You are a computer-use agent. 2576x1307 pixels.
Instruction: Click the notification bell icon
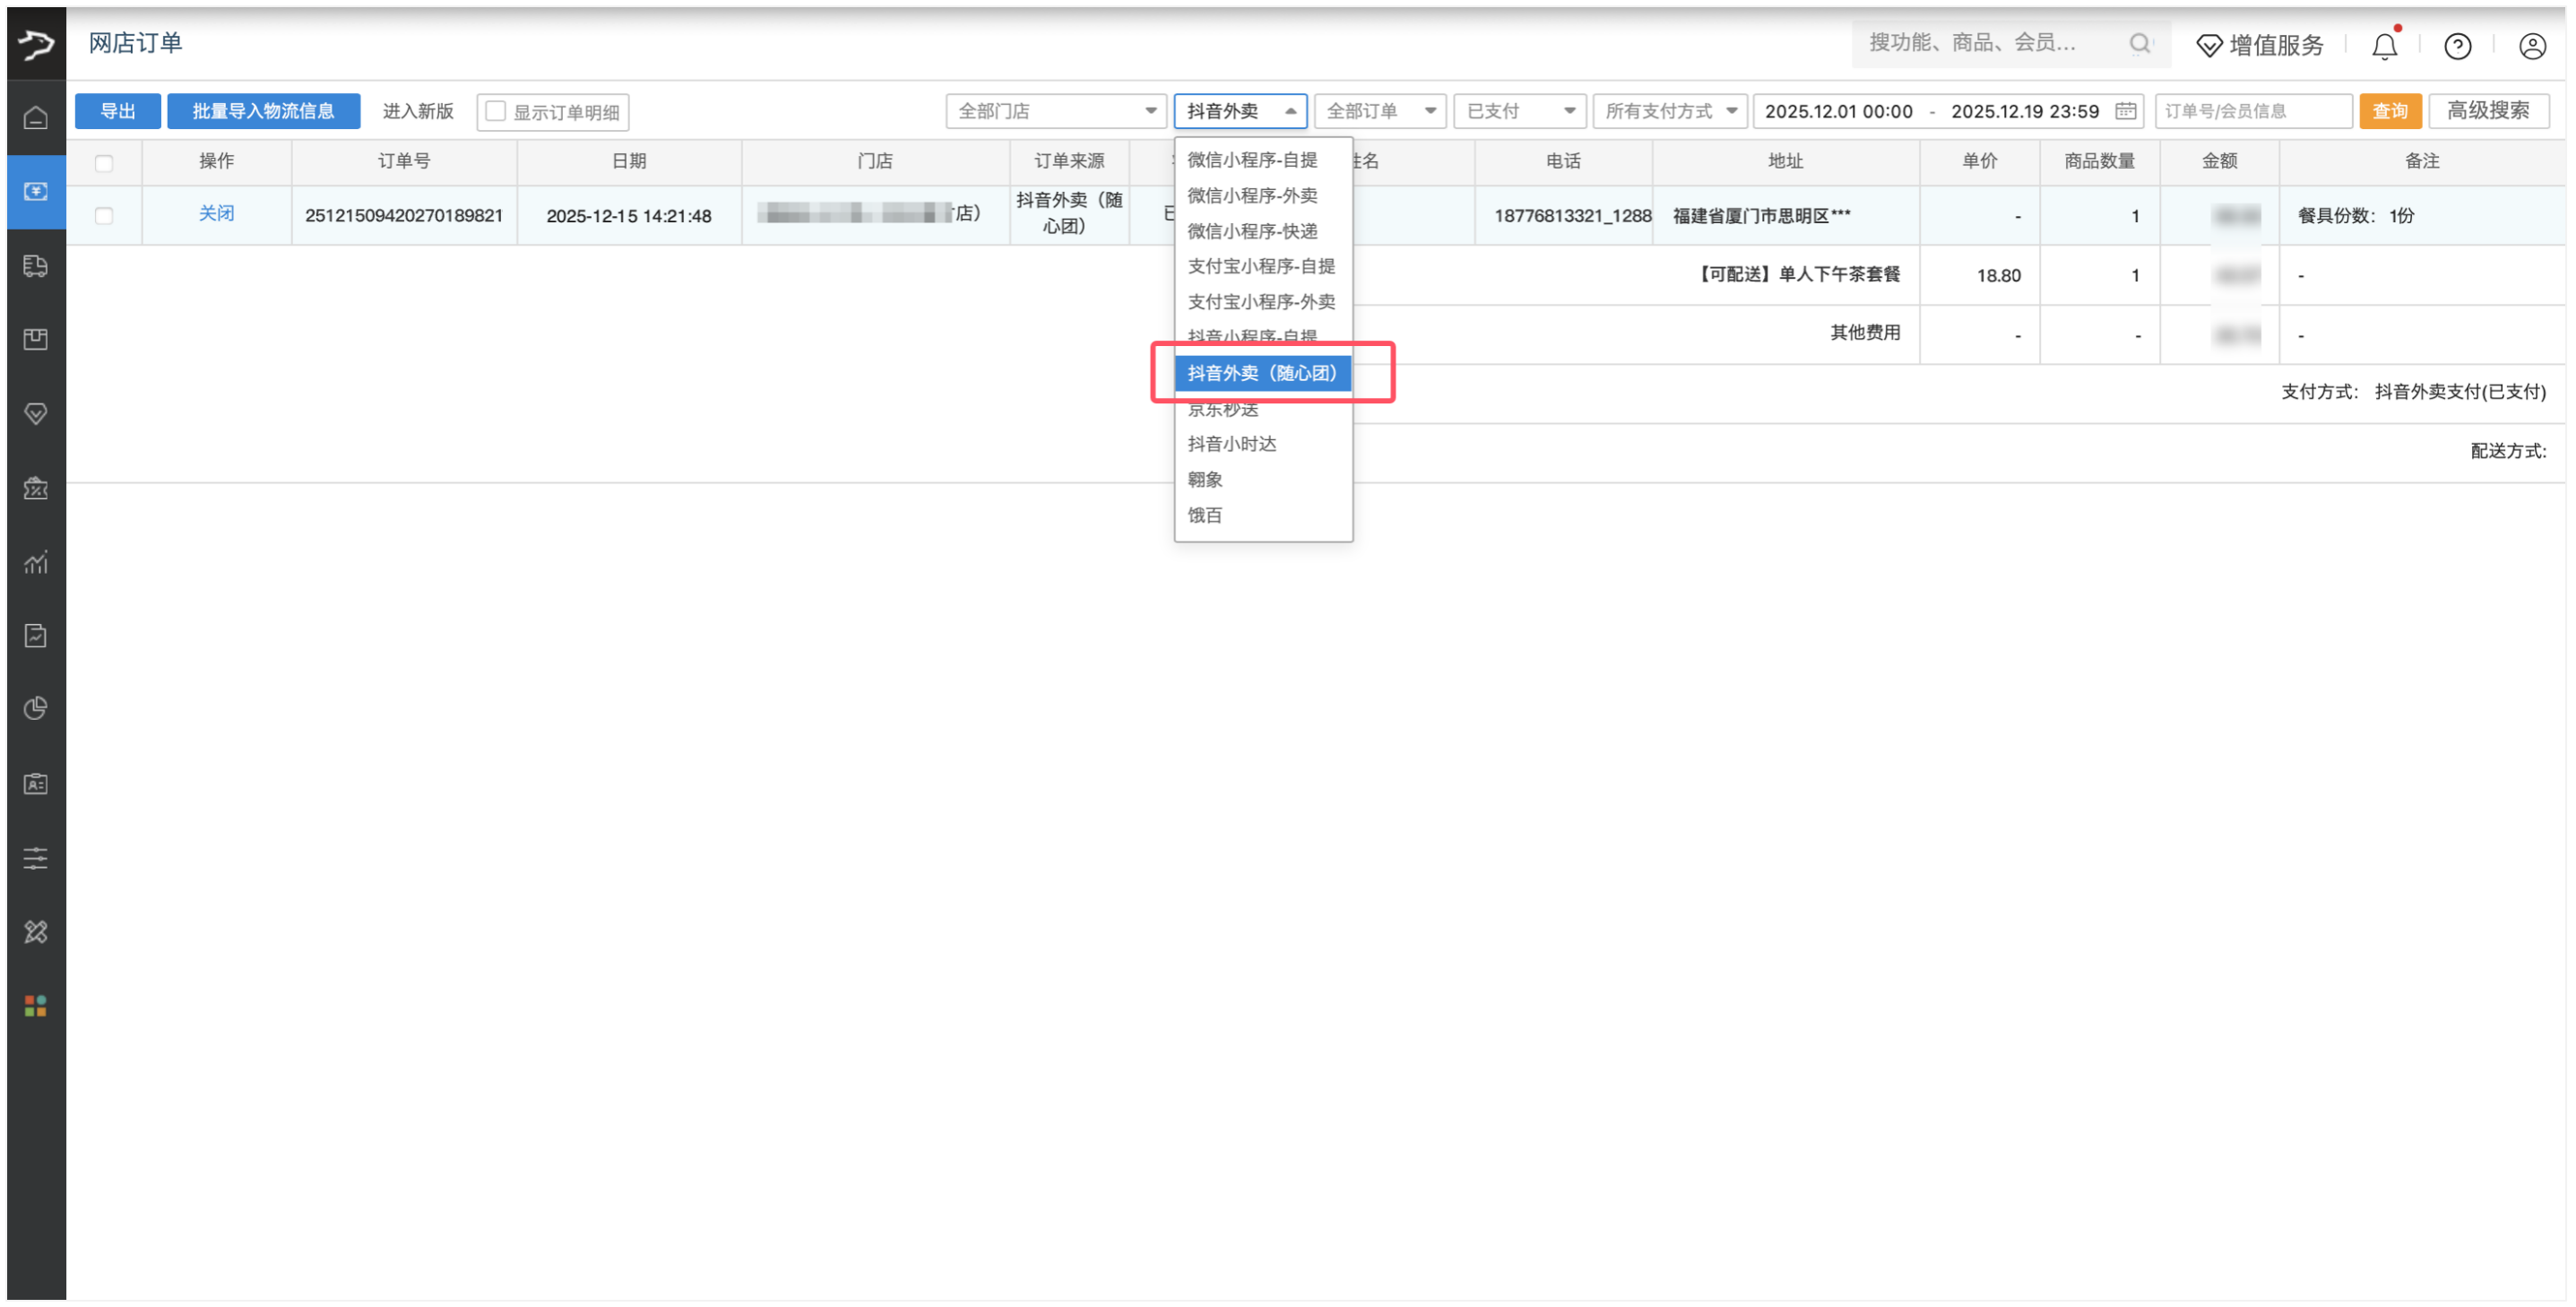tap(2384, 45)
